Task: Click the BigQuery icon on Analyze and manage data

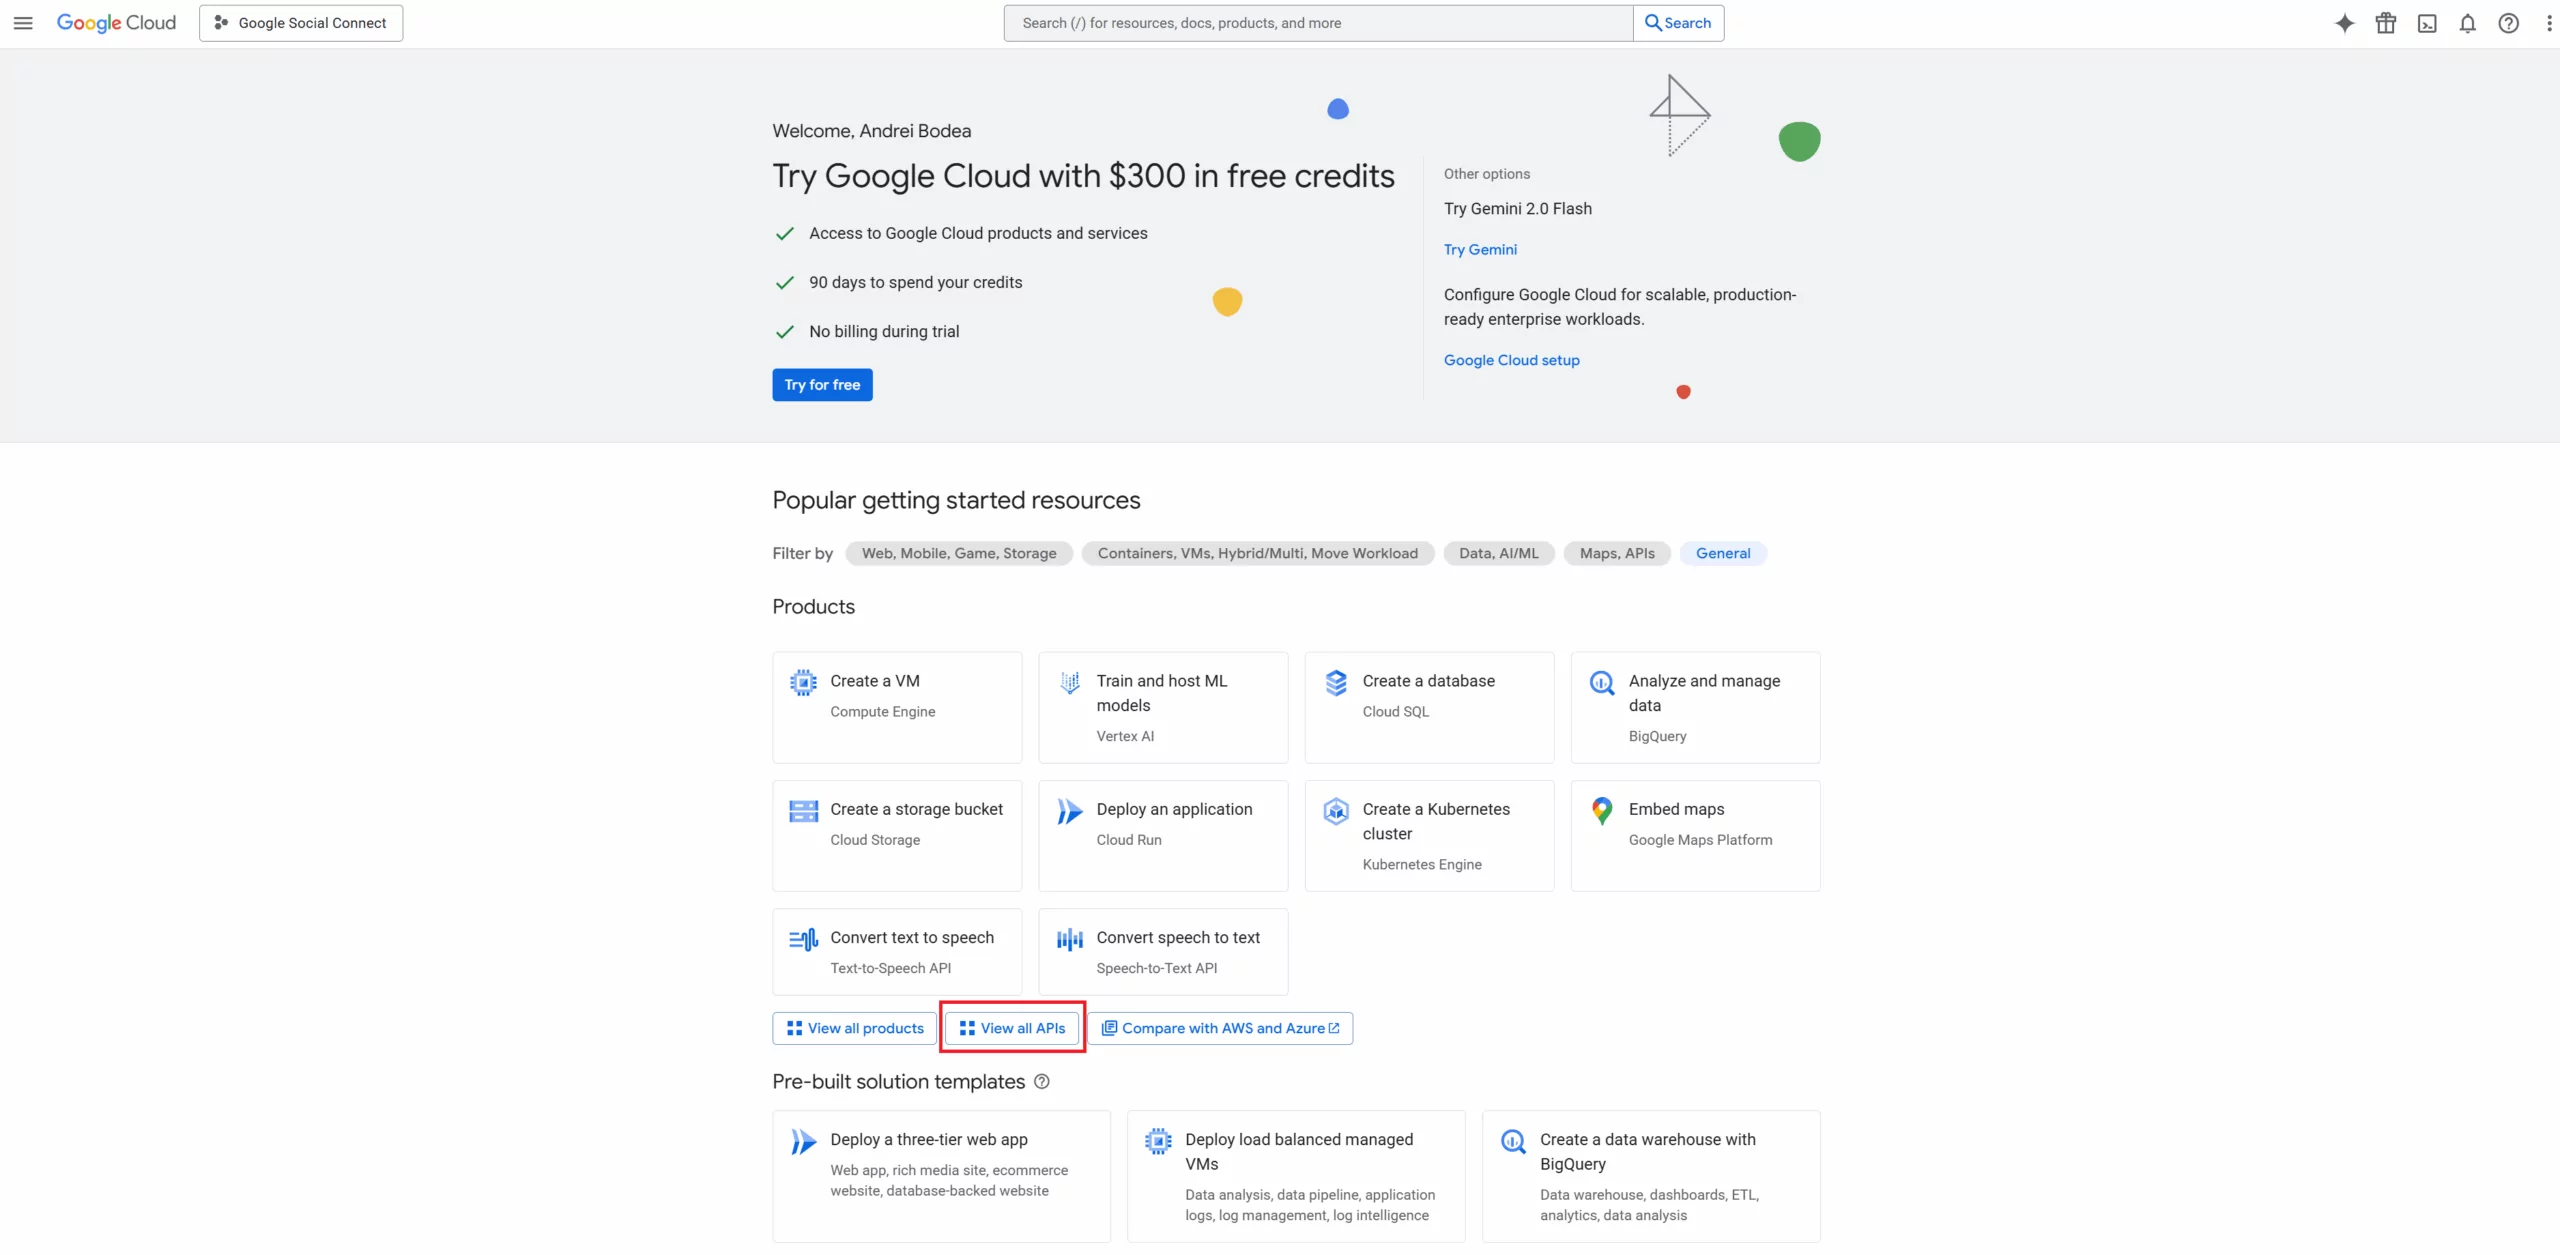Action: tap(1602, 682)
